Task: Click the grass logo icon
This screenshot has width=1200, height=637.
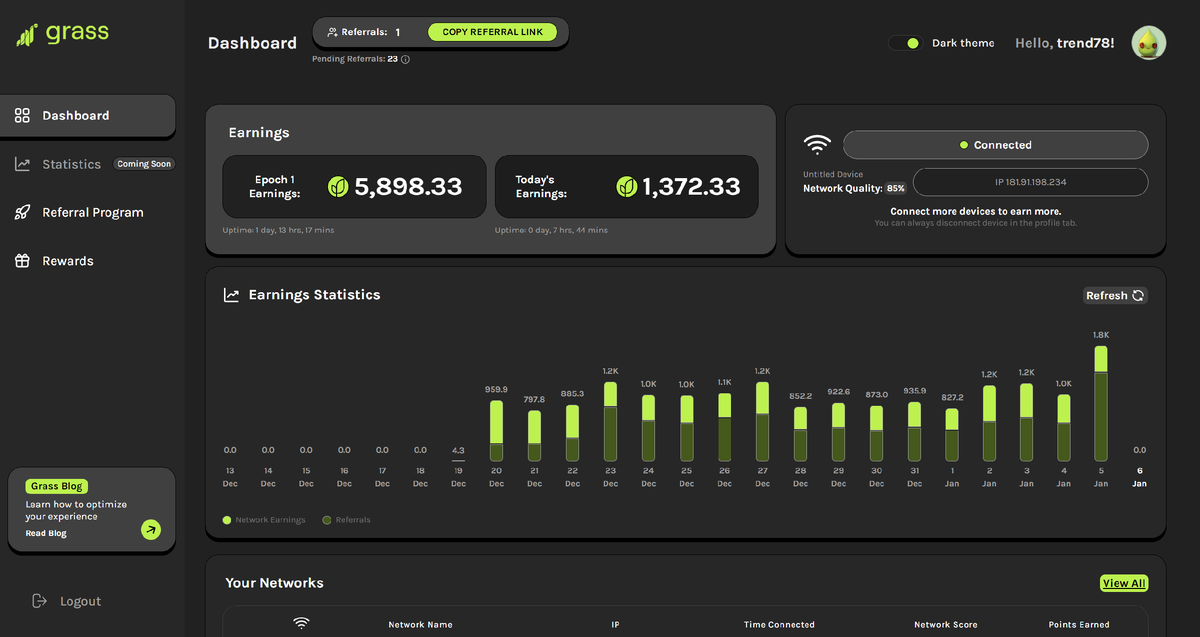Action: point(27,35)
